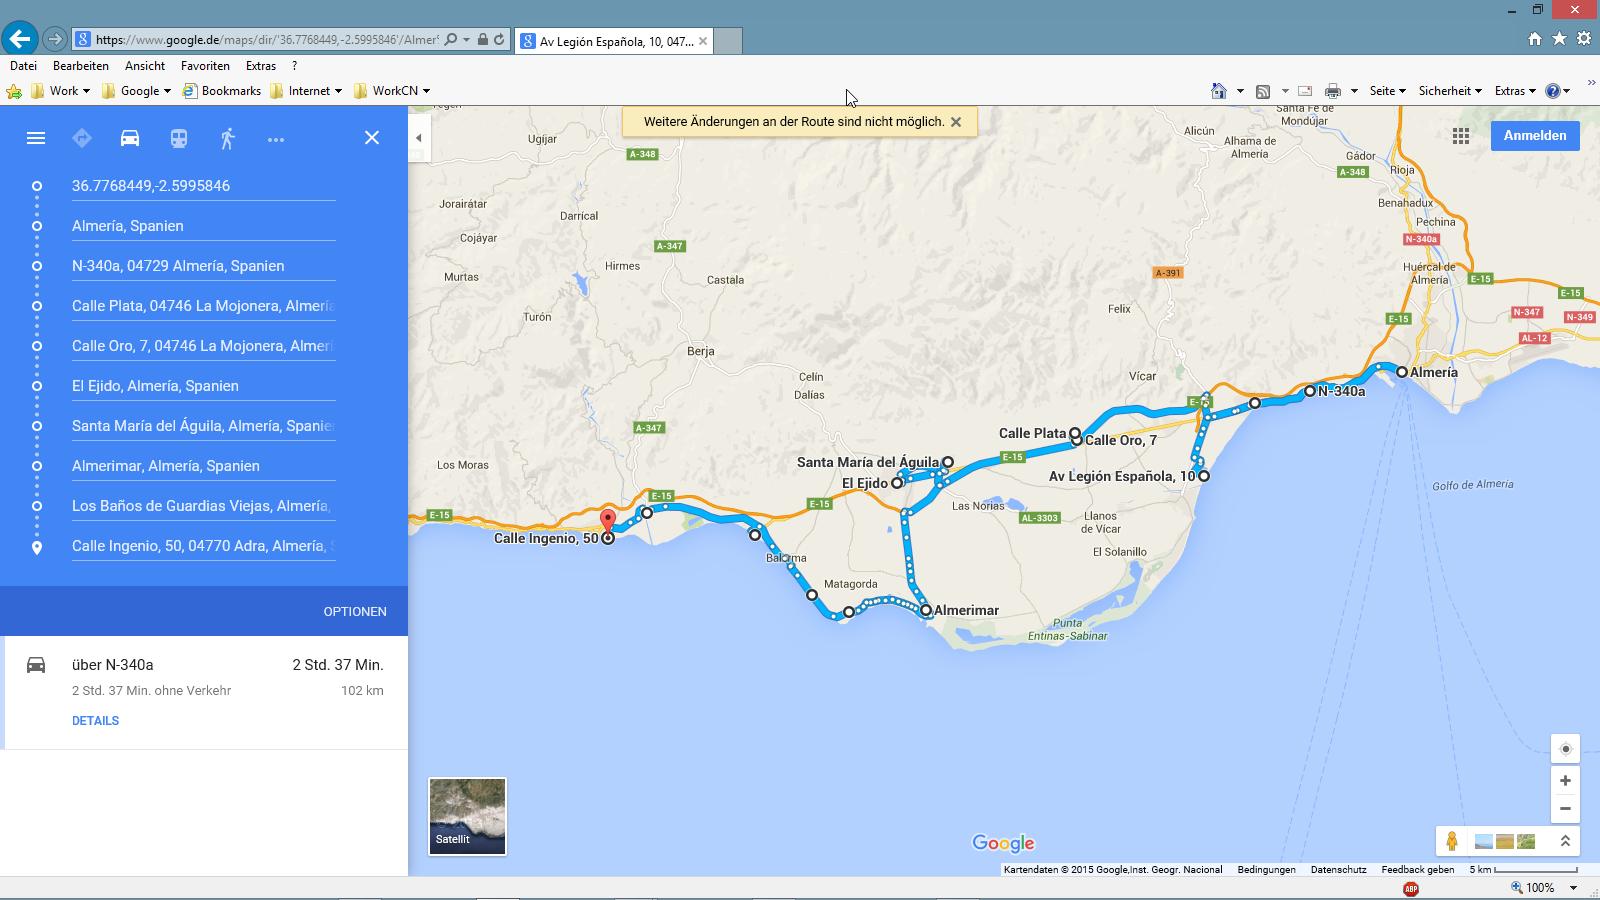Edit Santa María del Águila waypoint
Viewport: 1600px width, 900px height.
click(203, 426)
